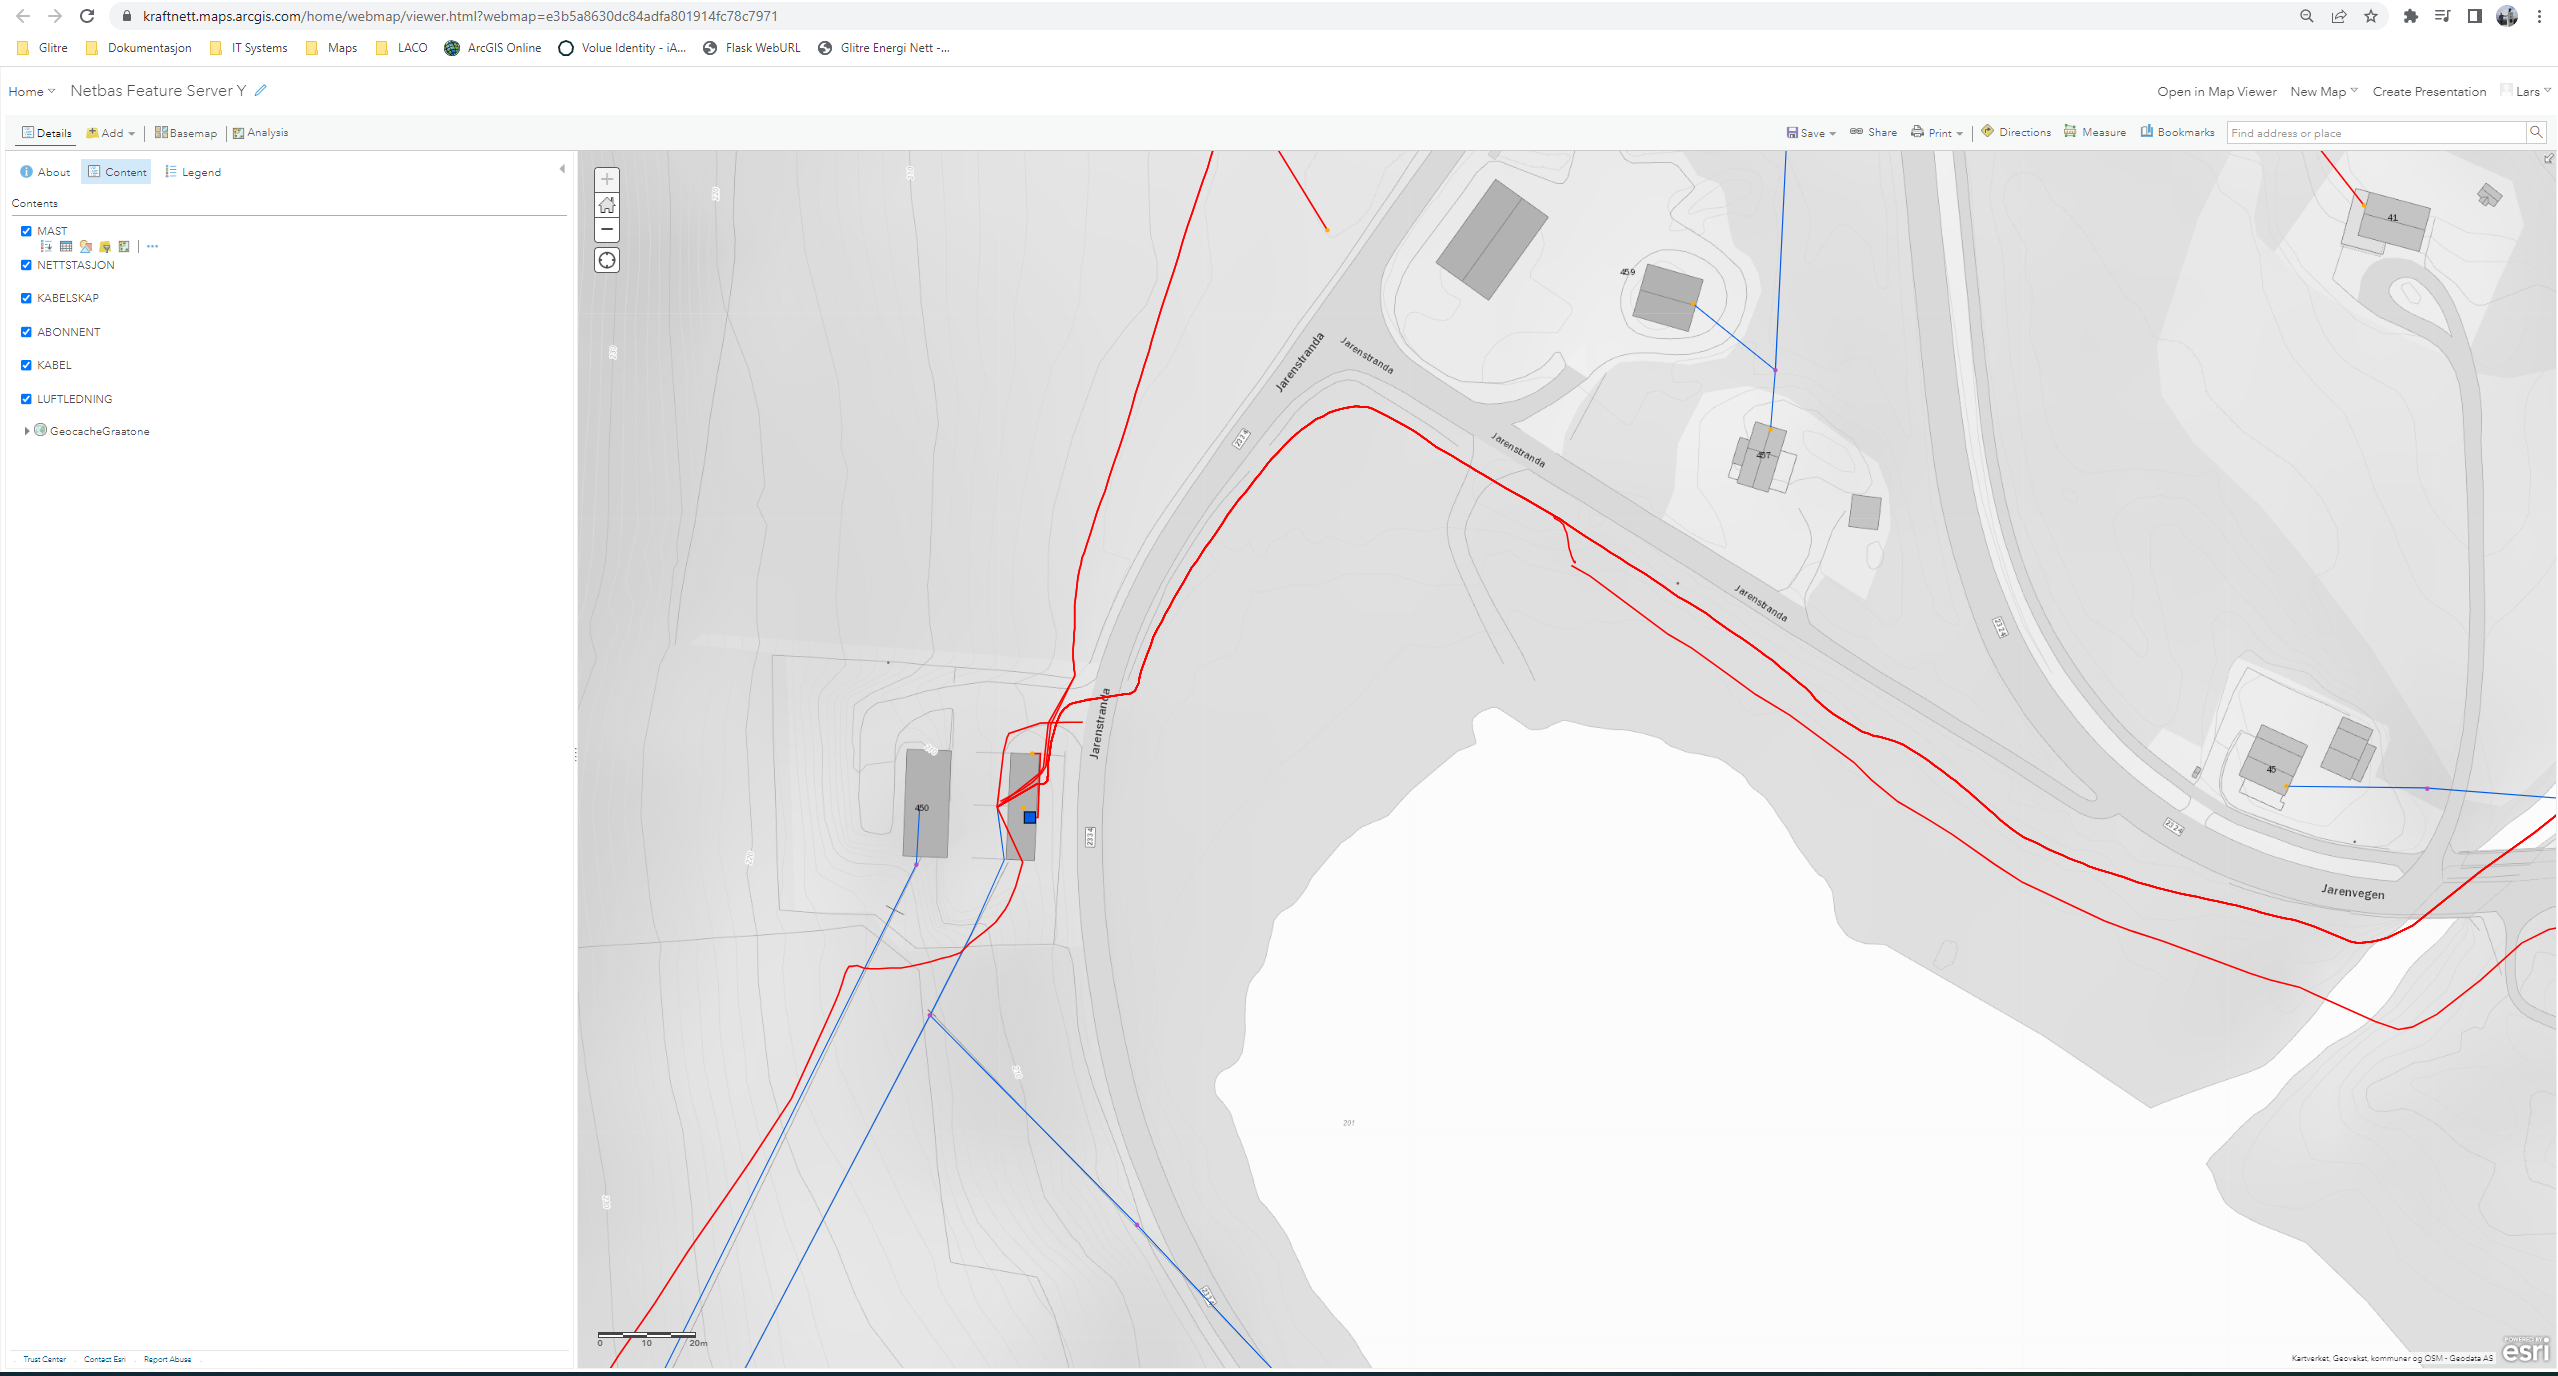Expand GeocacheGraatone basemap layer

26,431
